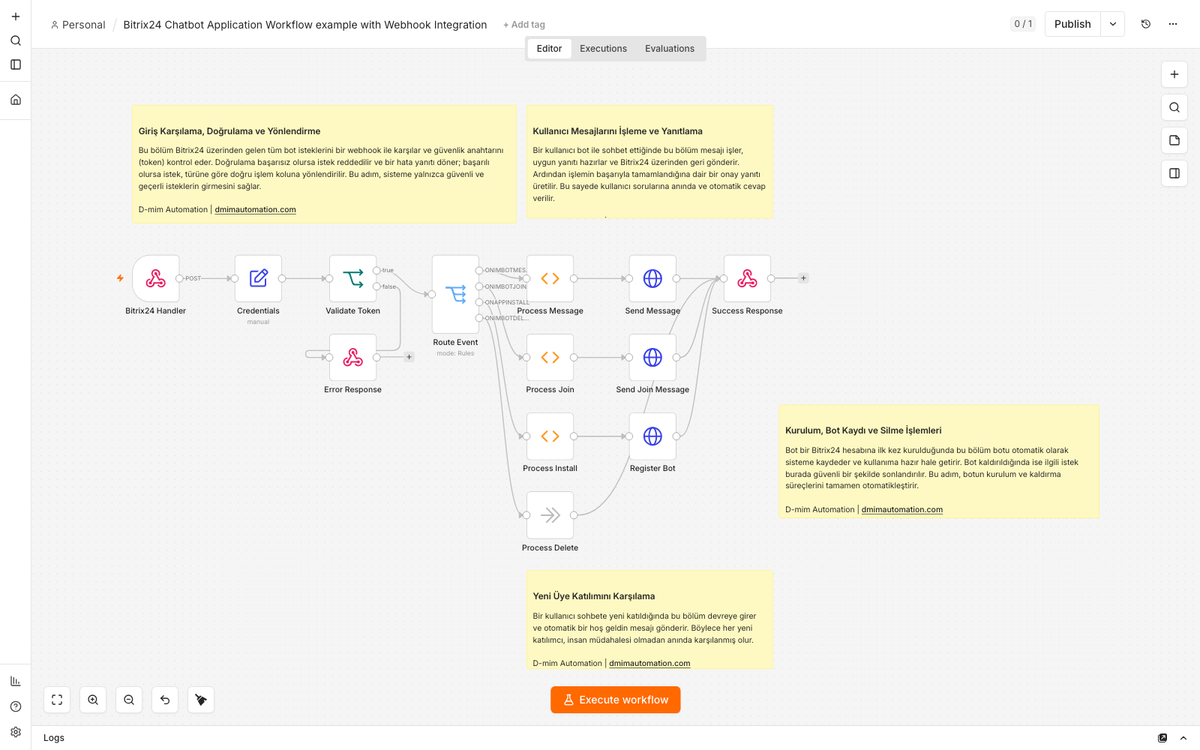Open search from the left sidebar
Screen dimensions: 1200x750
15,41
